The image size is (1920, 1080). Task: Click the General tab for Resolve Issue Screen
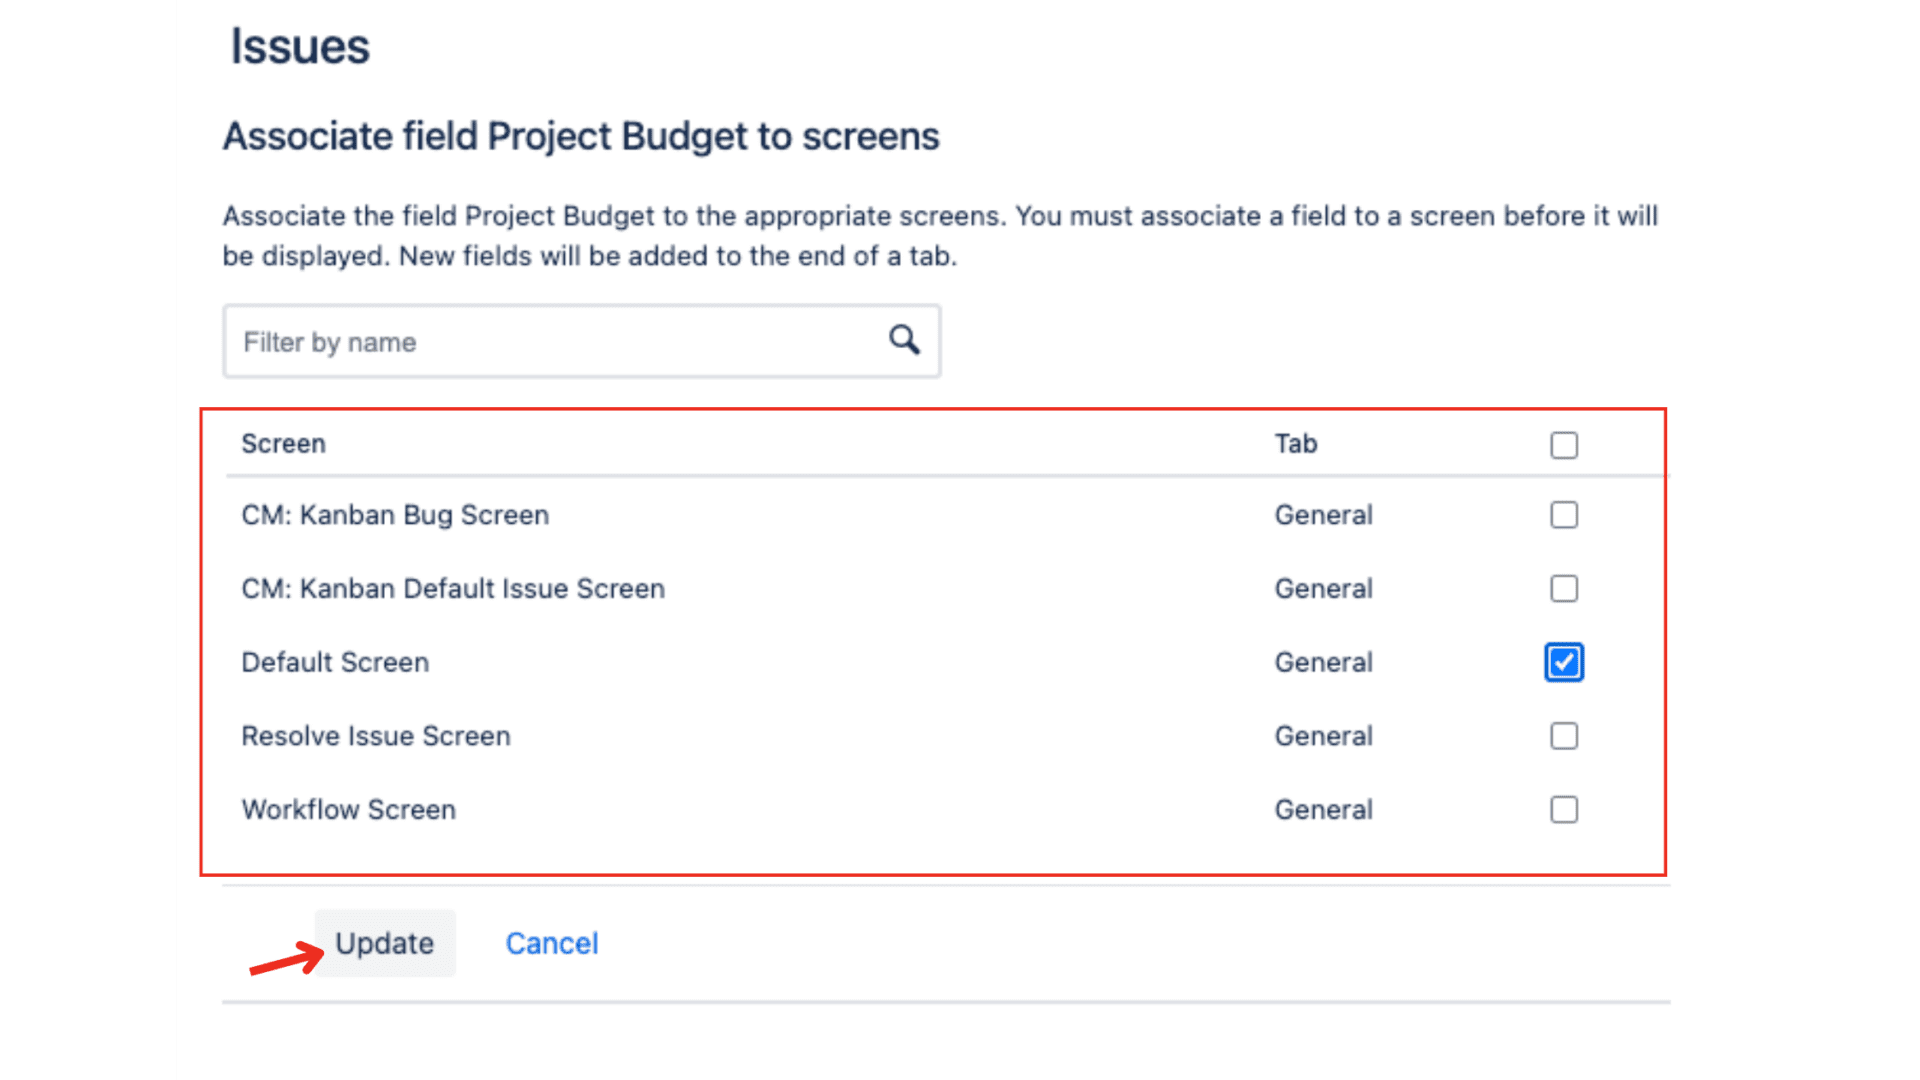pos(1323,735)
